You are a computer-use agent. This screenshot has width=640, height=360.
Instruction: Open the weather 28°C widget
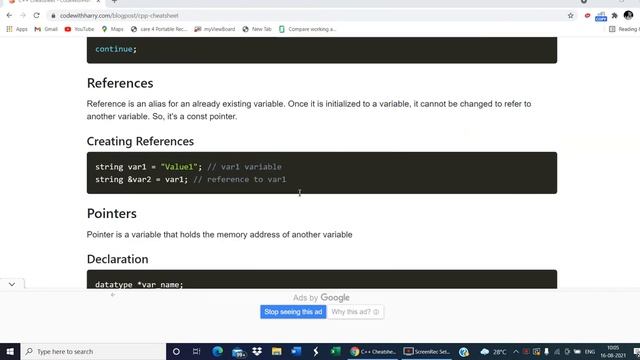(x=493, y=351)
